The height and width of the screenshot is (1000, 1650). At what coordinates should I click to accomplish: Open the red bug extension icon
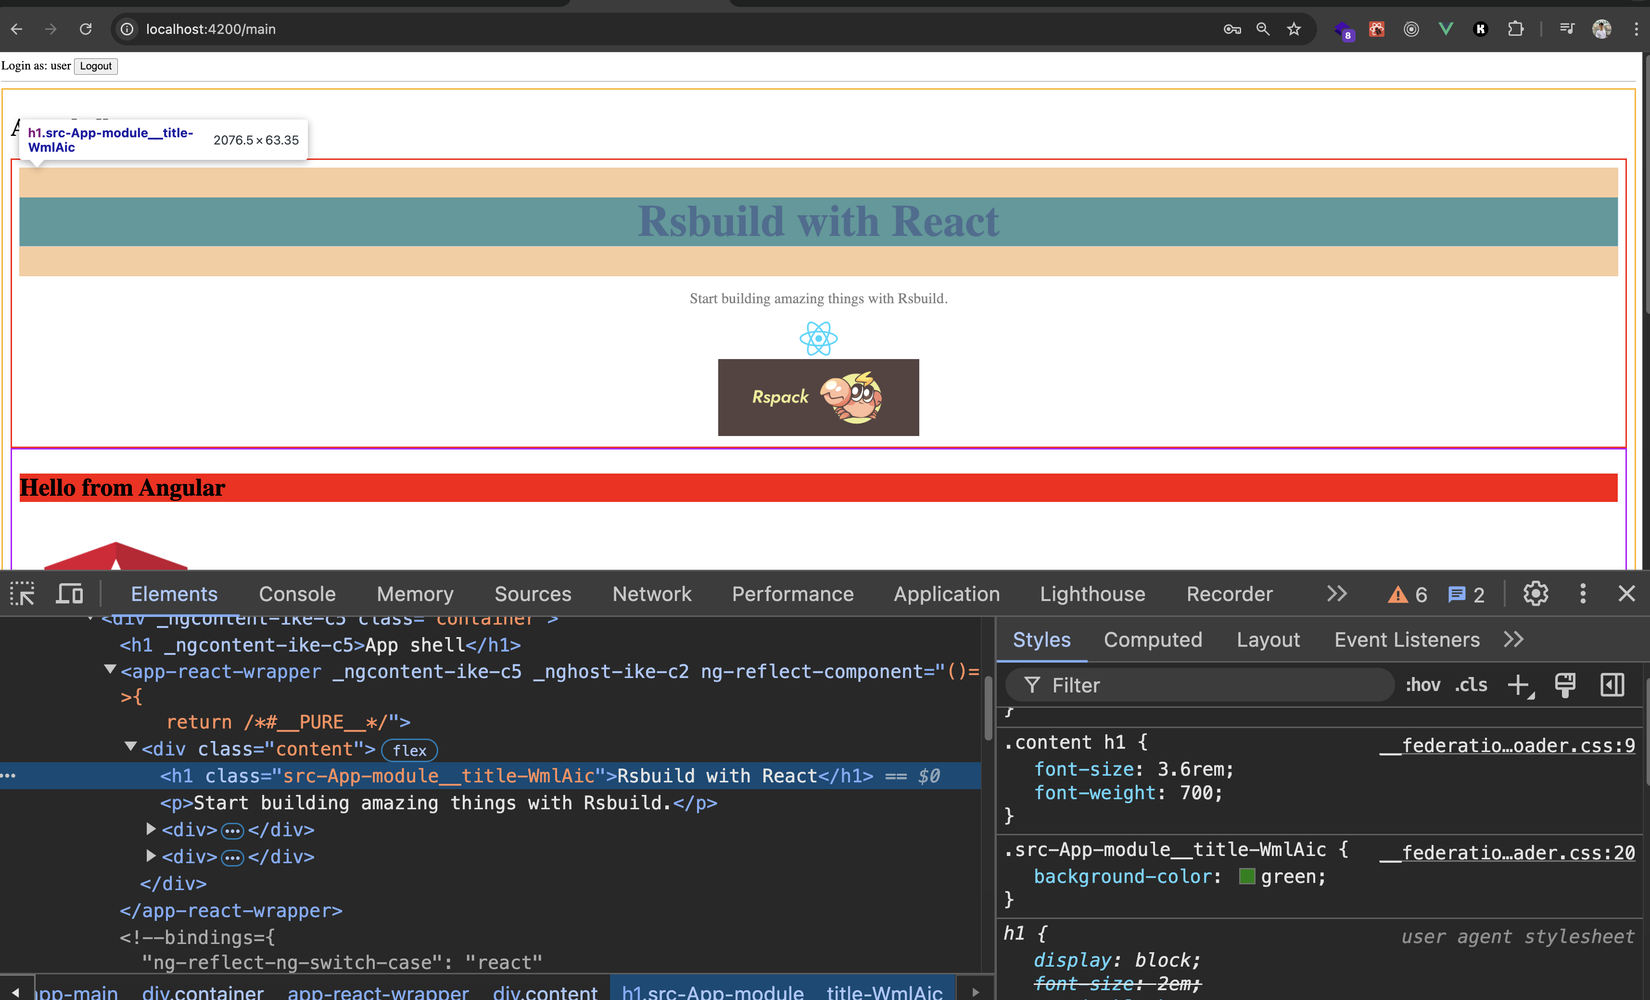pyautogui.click(x=1377, y=29)
